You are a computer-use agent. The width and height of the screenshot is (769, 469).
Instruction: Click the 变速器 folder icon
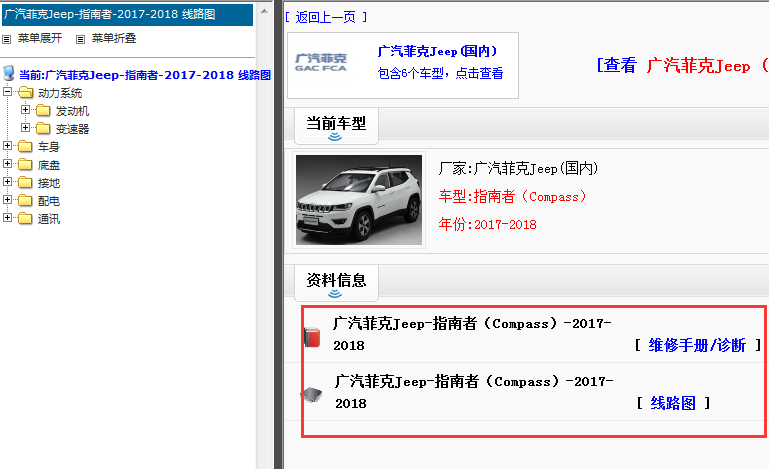43,129
